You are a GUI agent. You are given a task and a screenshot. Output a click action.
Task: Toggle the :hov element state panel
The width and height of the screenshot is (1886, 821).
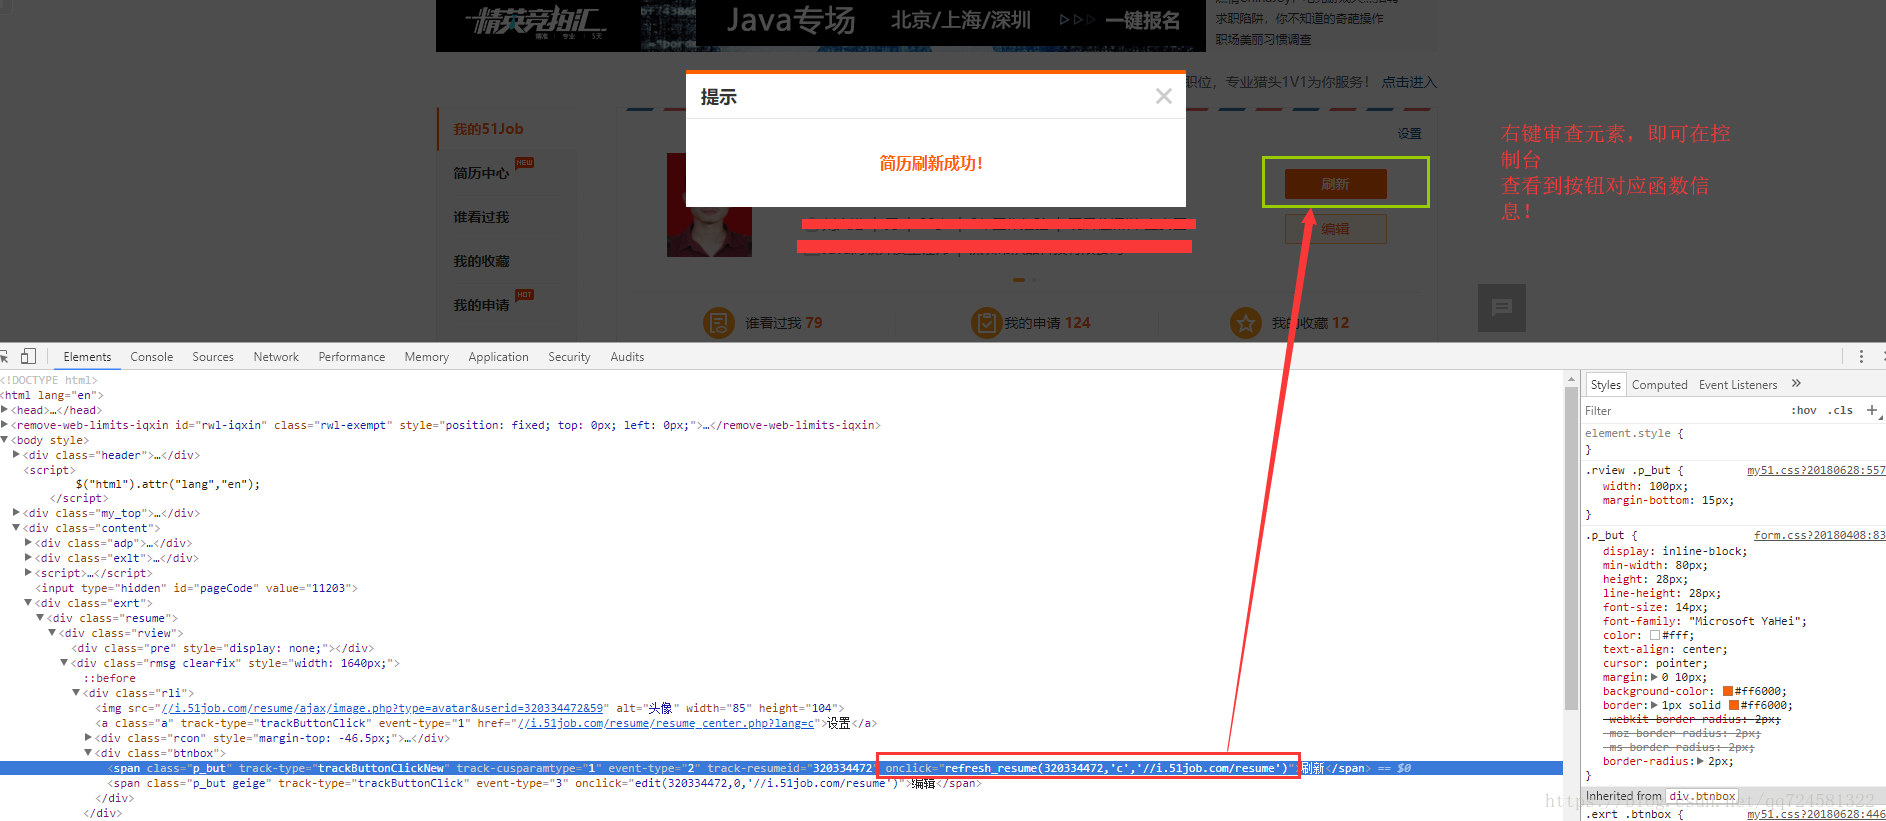(1804, 410)
